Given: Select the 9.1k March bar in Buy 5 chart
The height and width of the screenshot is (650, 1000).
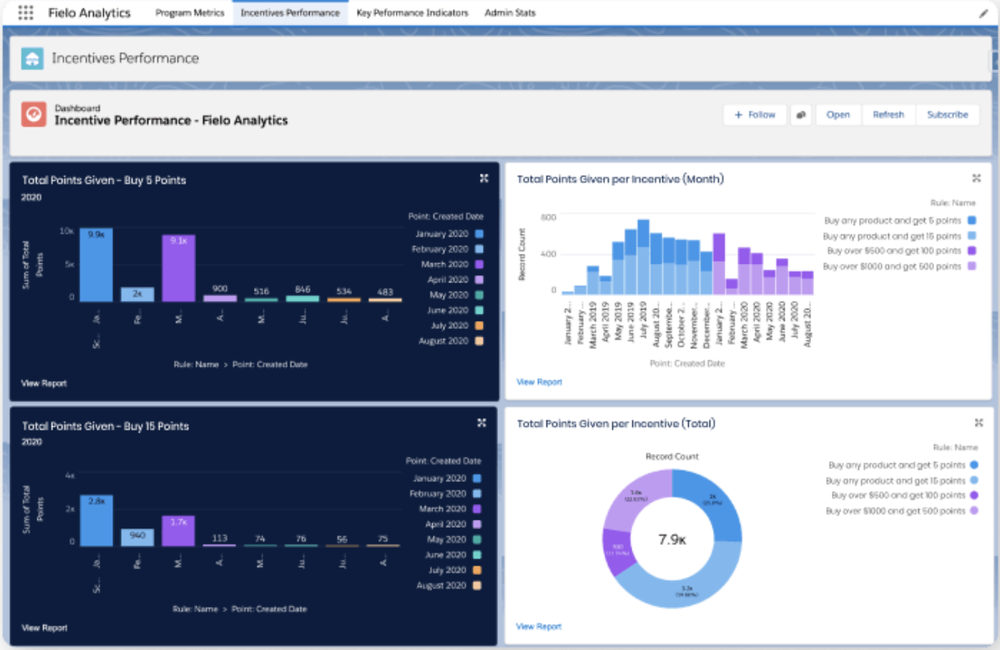Looking at the screenshot, I should click(179, 268).
